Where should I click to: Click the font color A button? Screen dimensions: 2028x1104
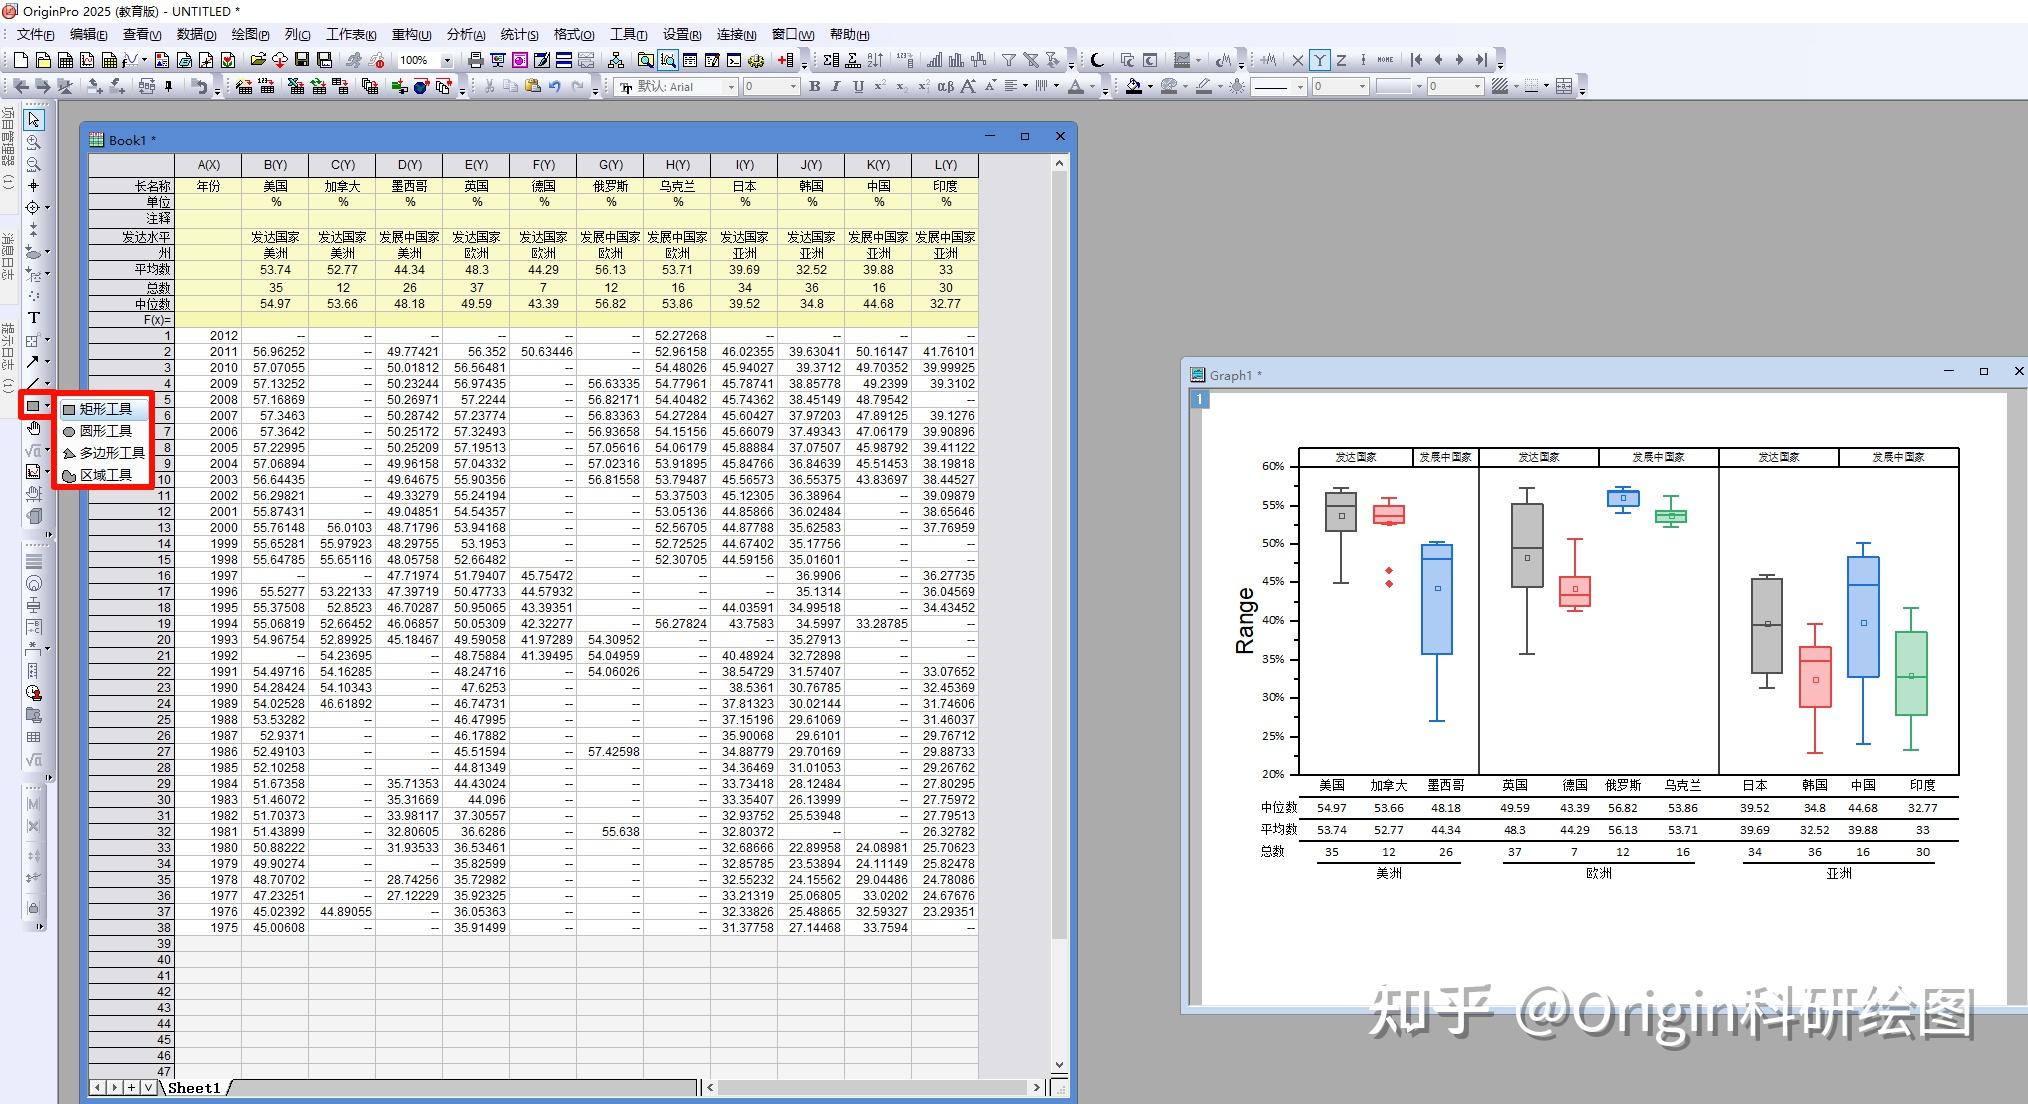click(x=1076, y=87)
